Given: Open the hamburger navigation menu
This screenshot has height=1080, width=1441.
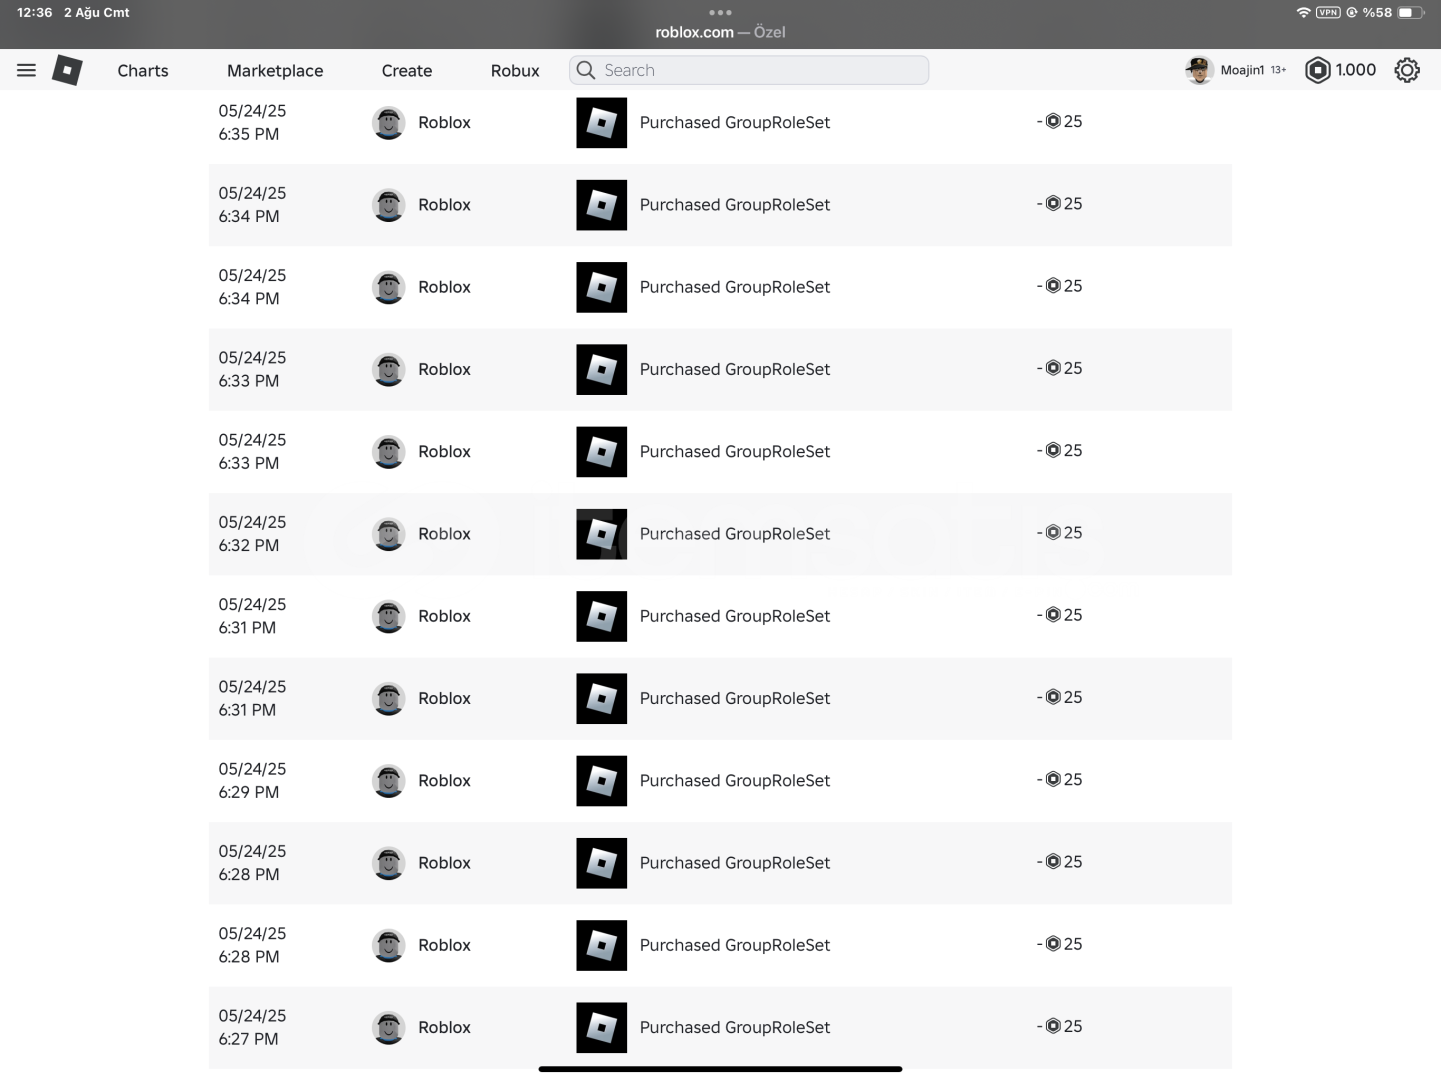Looking at the screenshot, I should pyautogui.click(x=27, y=70).
